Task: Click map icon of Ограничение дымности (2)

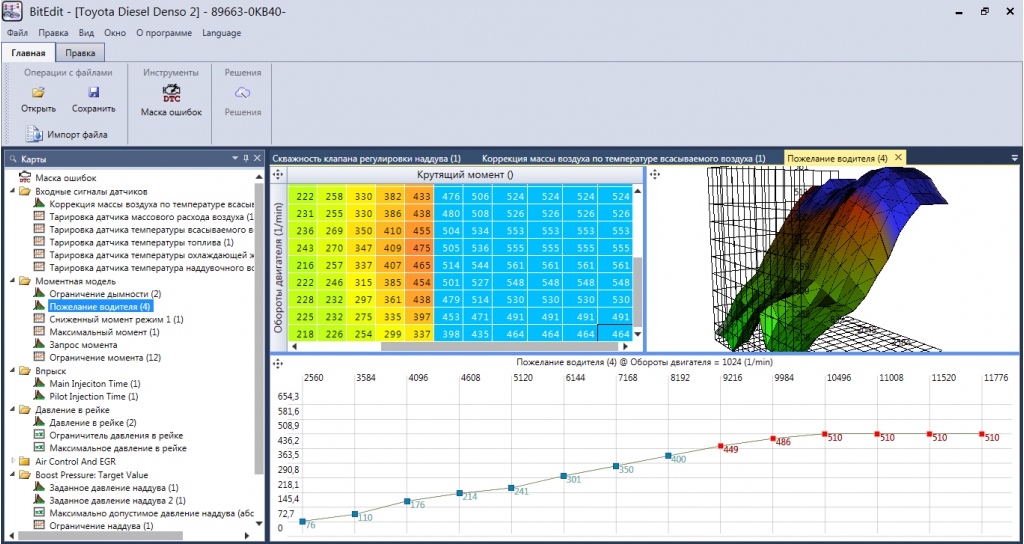Action: coord(39,294)
